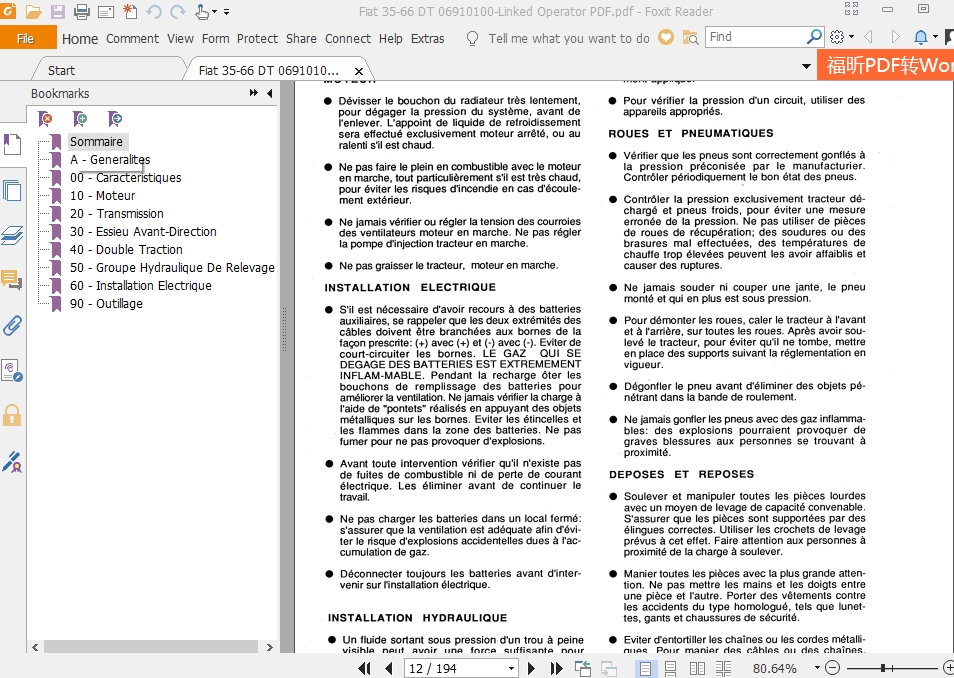The width and height of the screenshot is (954, 678).
Task: Select the Hand tool in the quick toolbar
Action: click(200, 11)
